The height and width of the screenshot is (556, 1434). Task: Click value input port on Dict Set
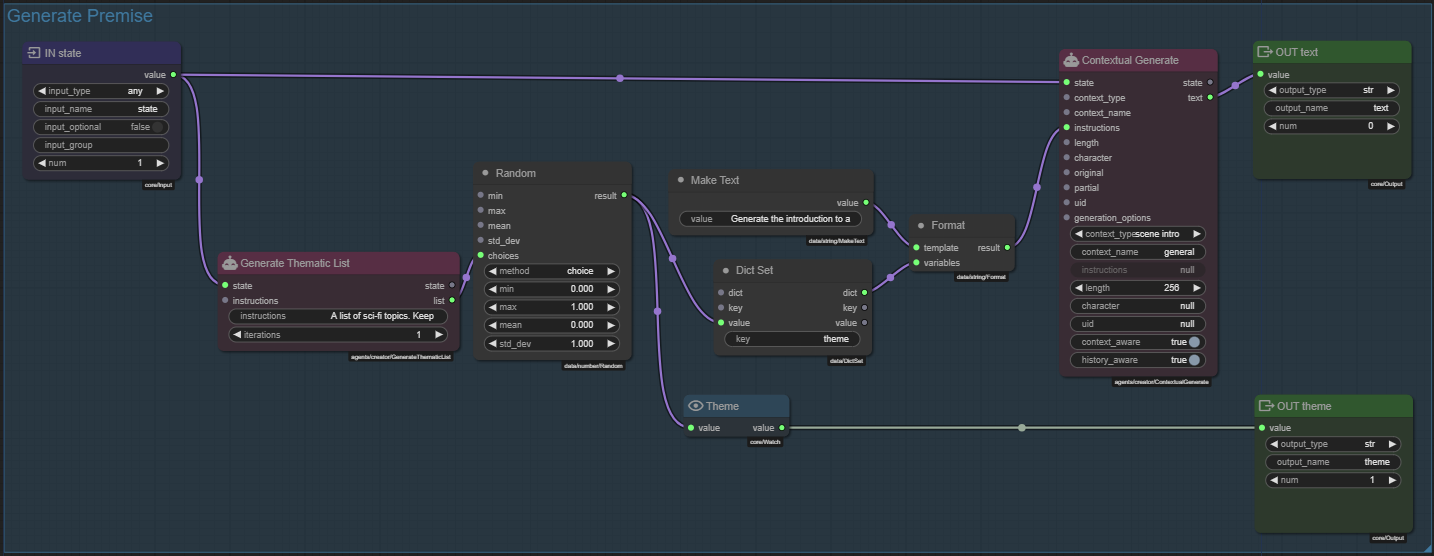coord(721,322)
